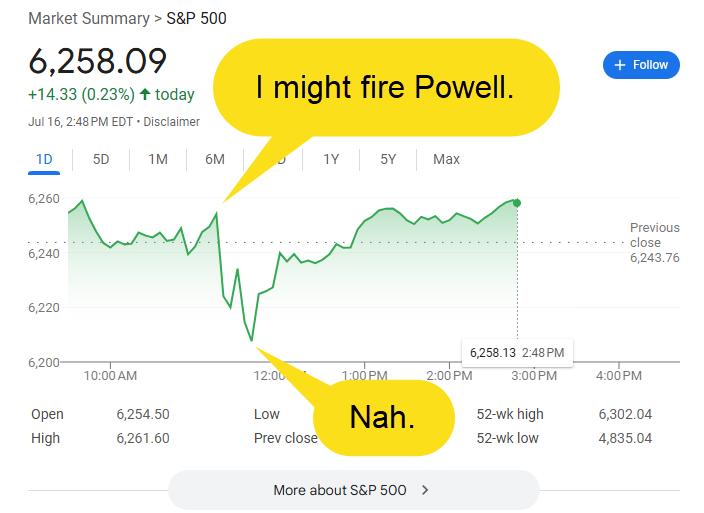This screenshot has height=513, width=704.
Task: Click the green current-price dot on chart
Action: (517, 203)
